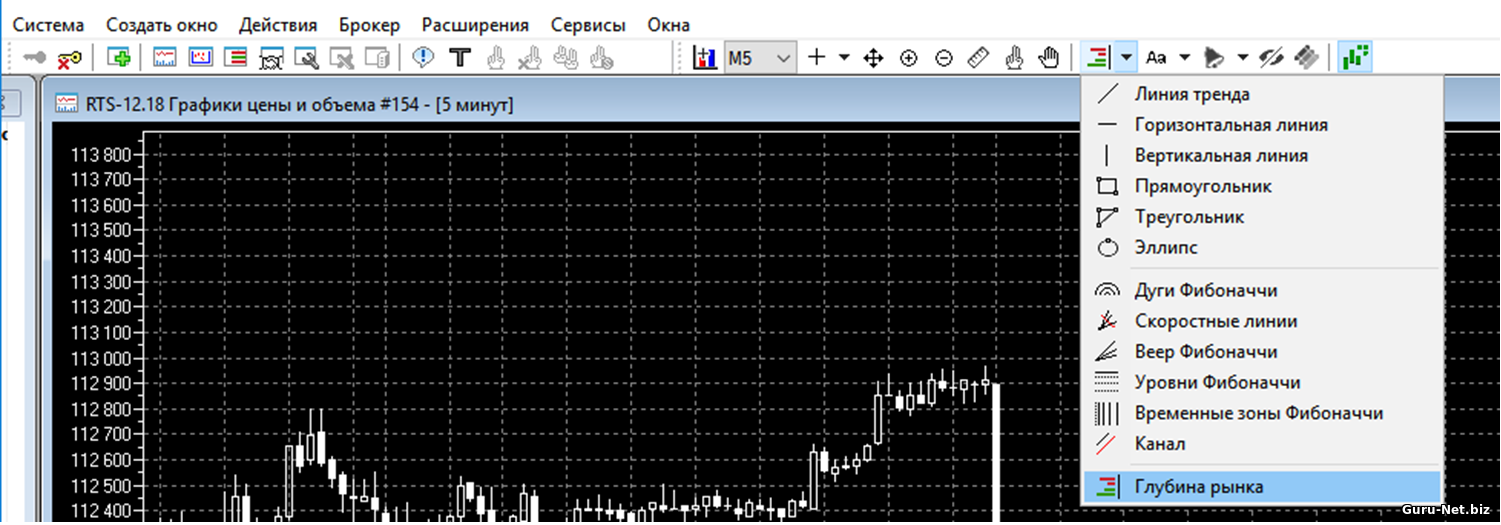1501x525 pixels.
Task: Select the crosshair plus tool
Action: [x=817, y=58]
